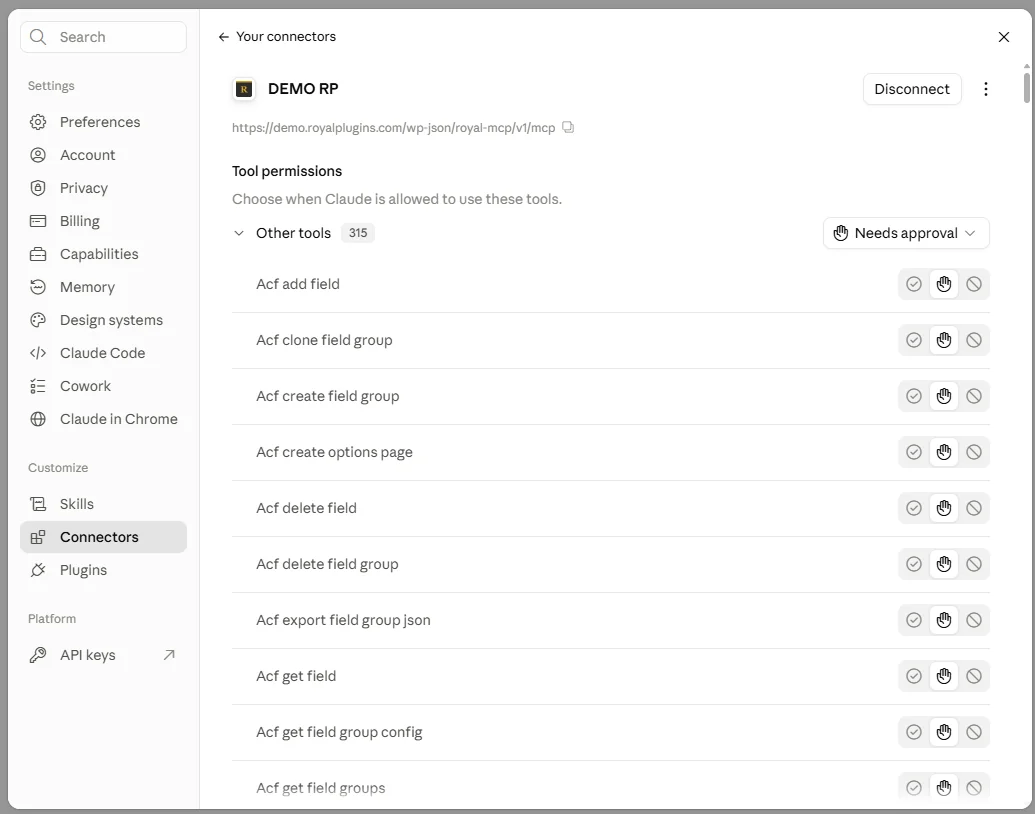Always allow Acf create options page
This screenshot has height=814, width=1035.
point(914,452)
